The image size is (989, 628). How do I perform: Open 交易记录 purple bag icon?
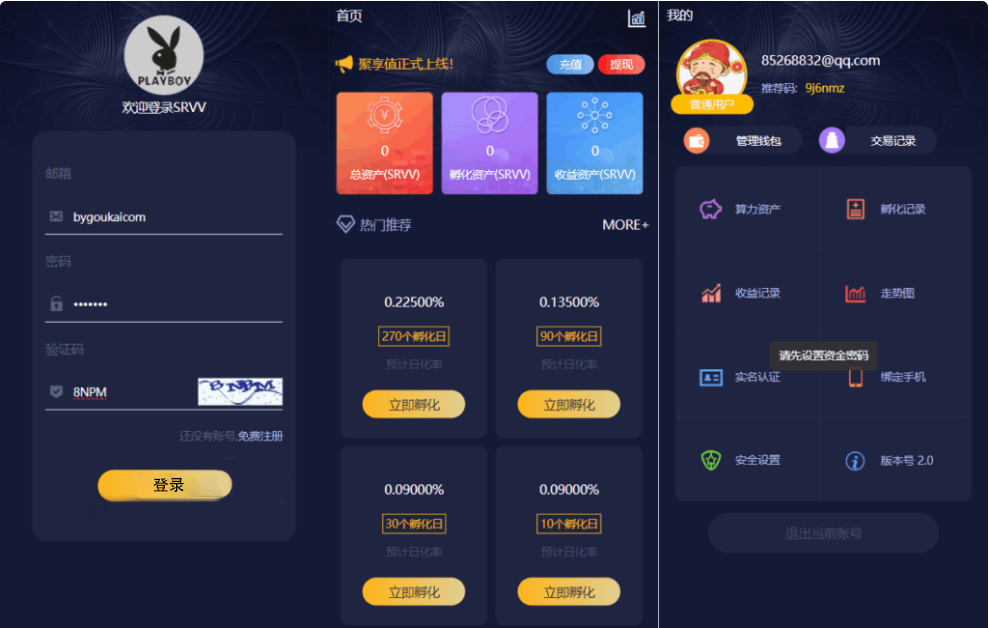point(832,141)
